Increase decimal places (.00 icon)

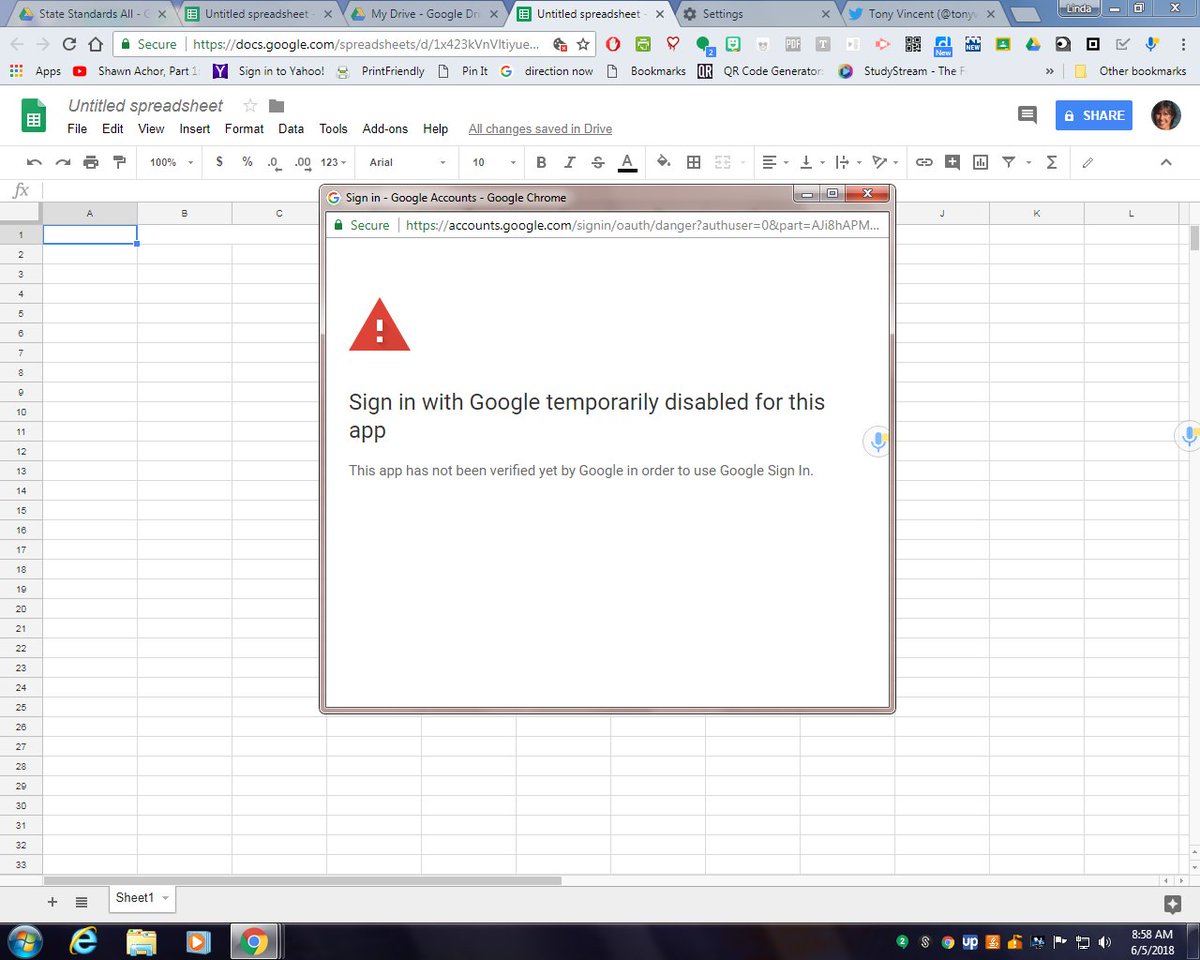303,162
